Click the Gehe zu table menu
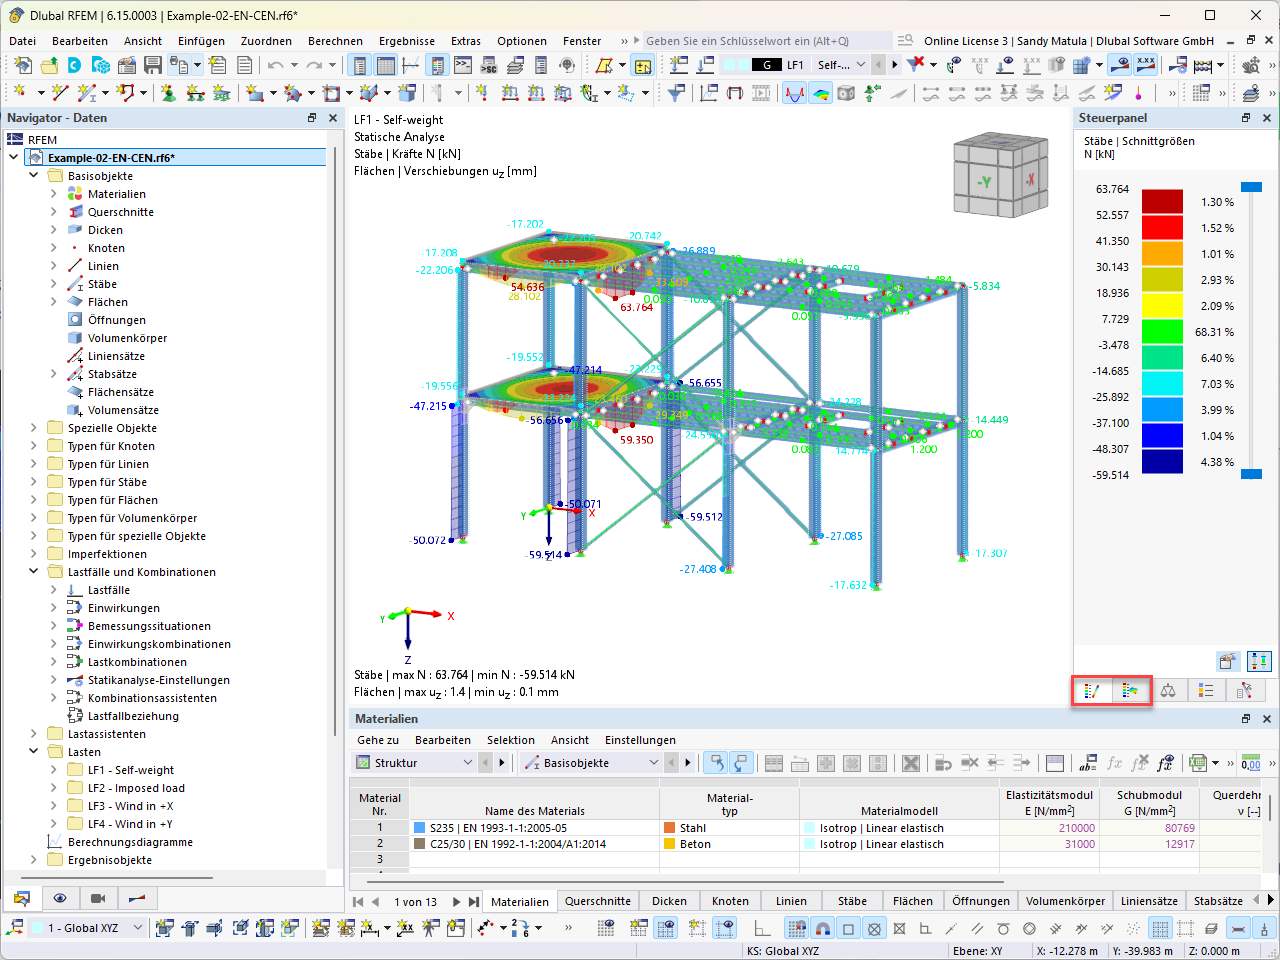Viewport: 1280px width, 960px height. click(x=378, y=740)
